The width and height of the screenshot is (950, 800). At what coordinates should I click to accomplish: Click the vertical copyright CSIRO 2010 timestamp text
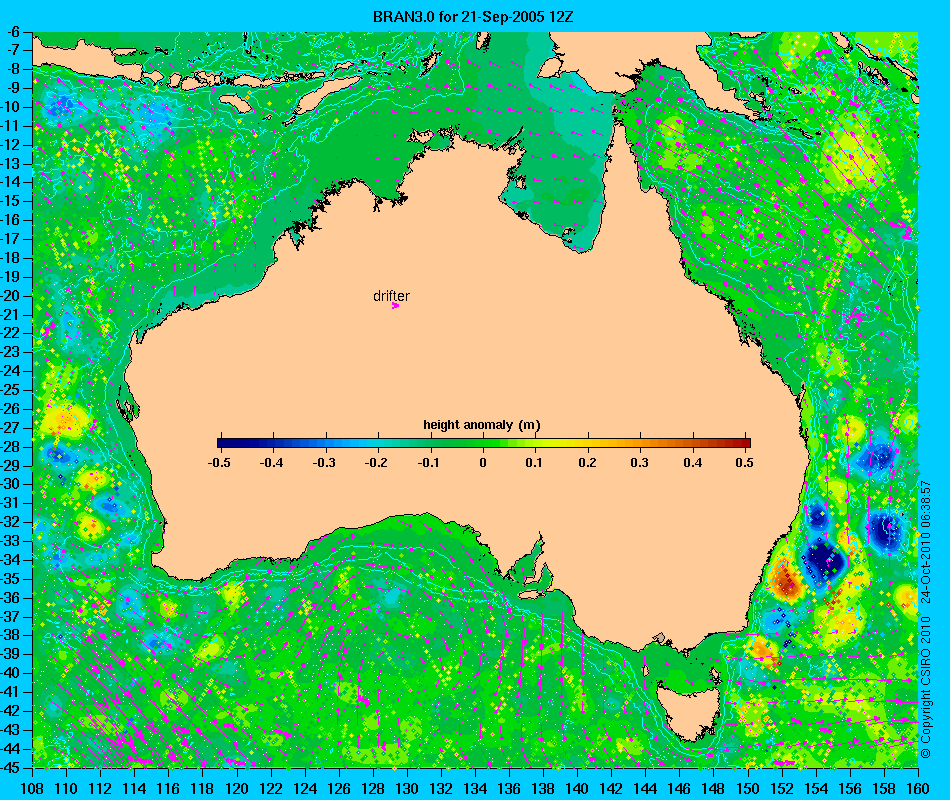[926, 619]
